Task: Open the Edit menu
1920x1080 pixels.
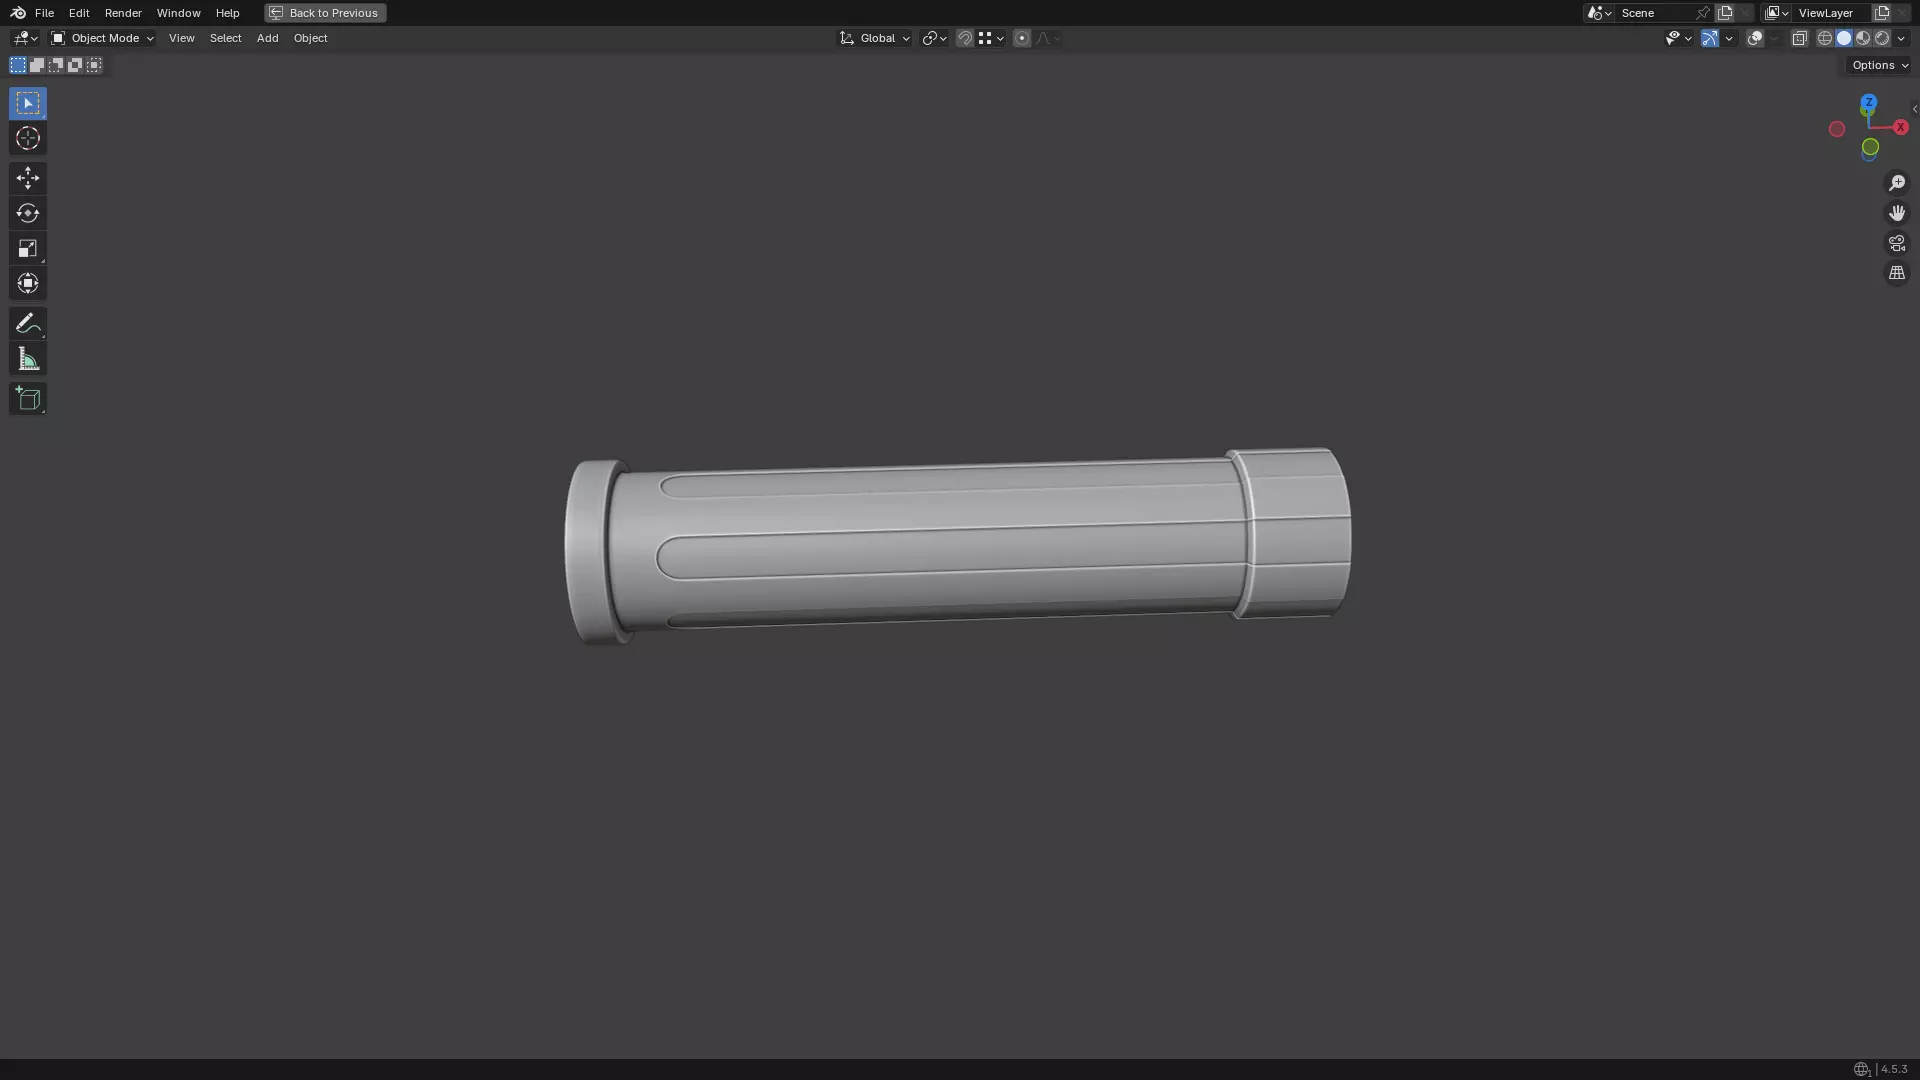Action: click(x=79, y=13)
